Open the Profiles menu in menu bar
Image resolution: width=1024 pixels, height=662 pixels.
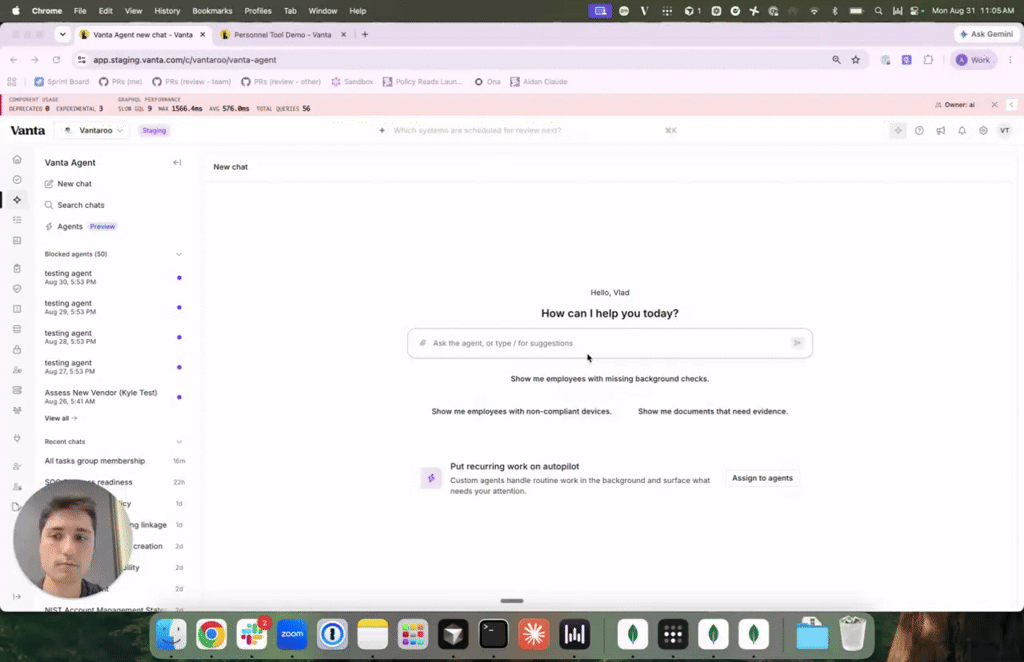click(x=257, y=10)
